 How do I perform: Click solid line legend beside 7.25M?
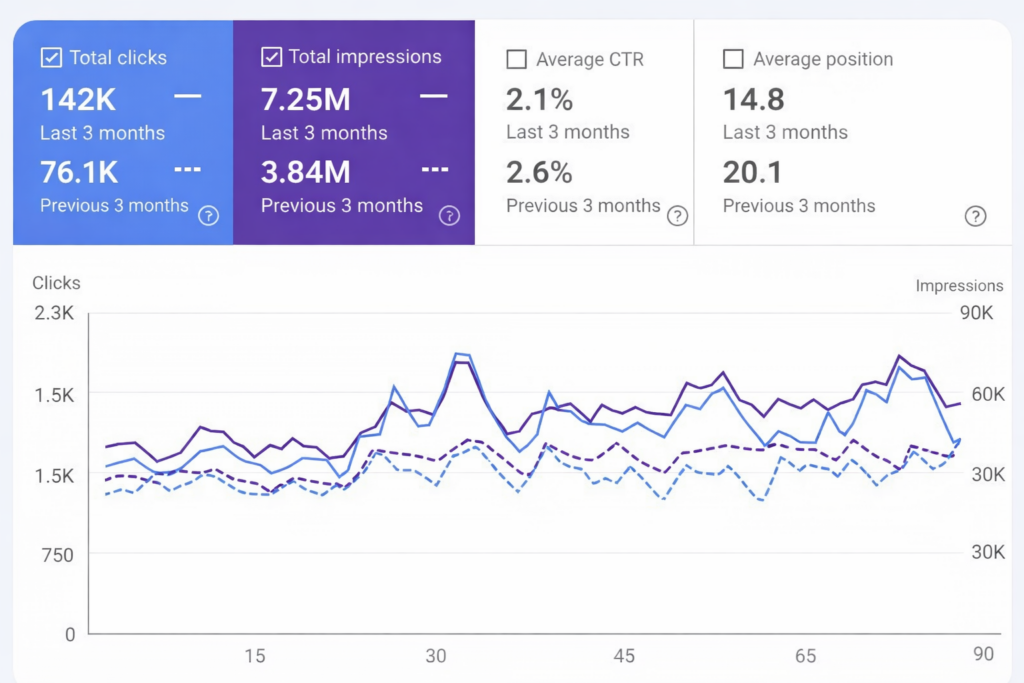pyautogui.click(x=433, y=97)
